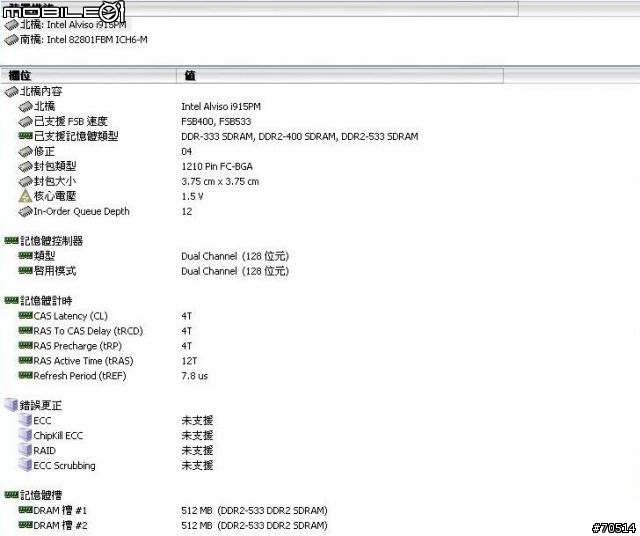
Task: Click 未支援 value in the ChipKill ECC row
Action: click(x=197, y=436)
